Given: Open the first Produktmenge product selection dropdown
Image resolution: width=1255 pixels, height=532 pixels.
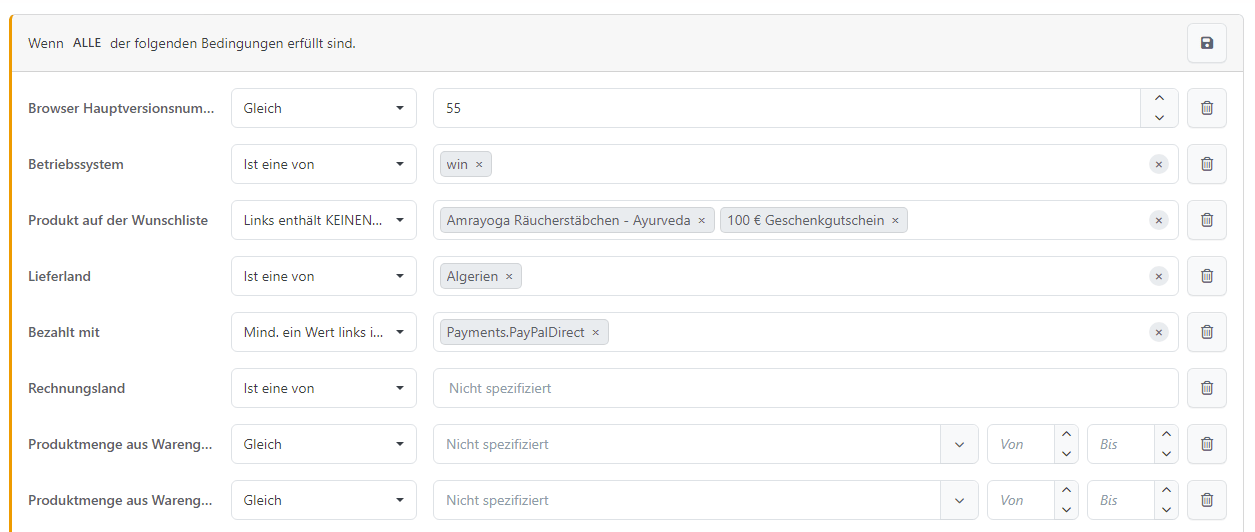Looking at the screenshot, I should pos(959,444).
